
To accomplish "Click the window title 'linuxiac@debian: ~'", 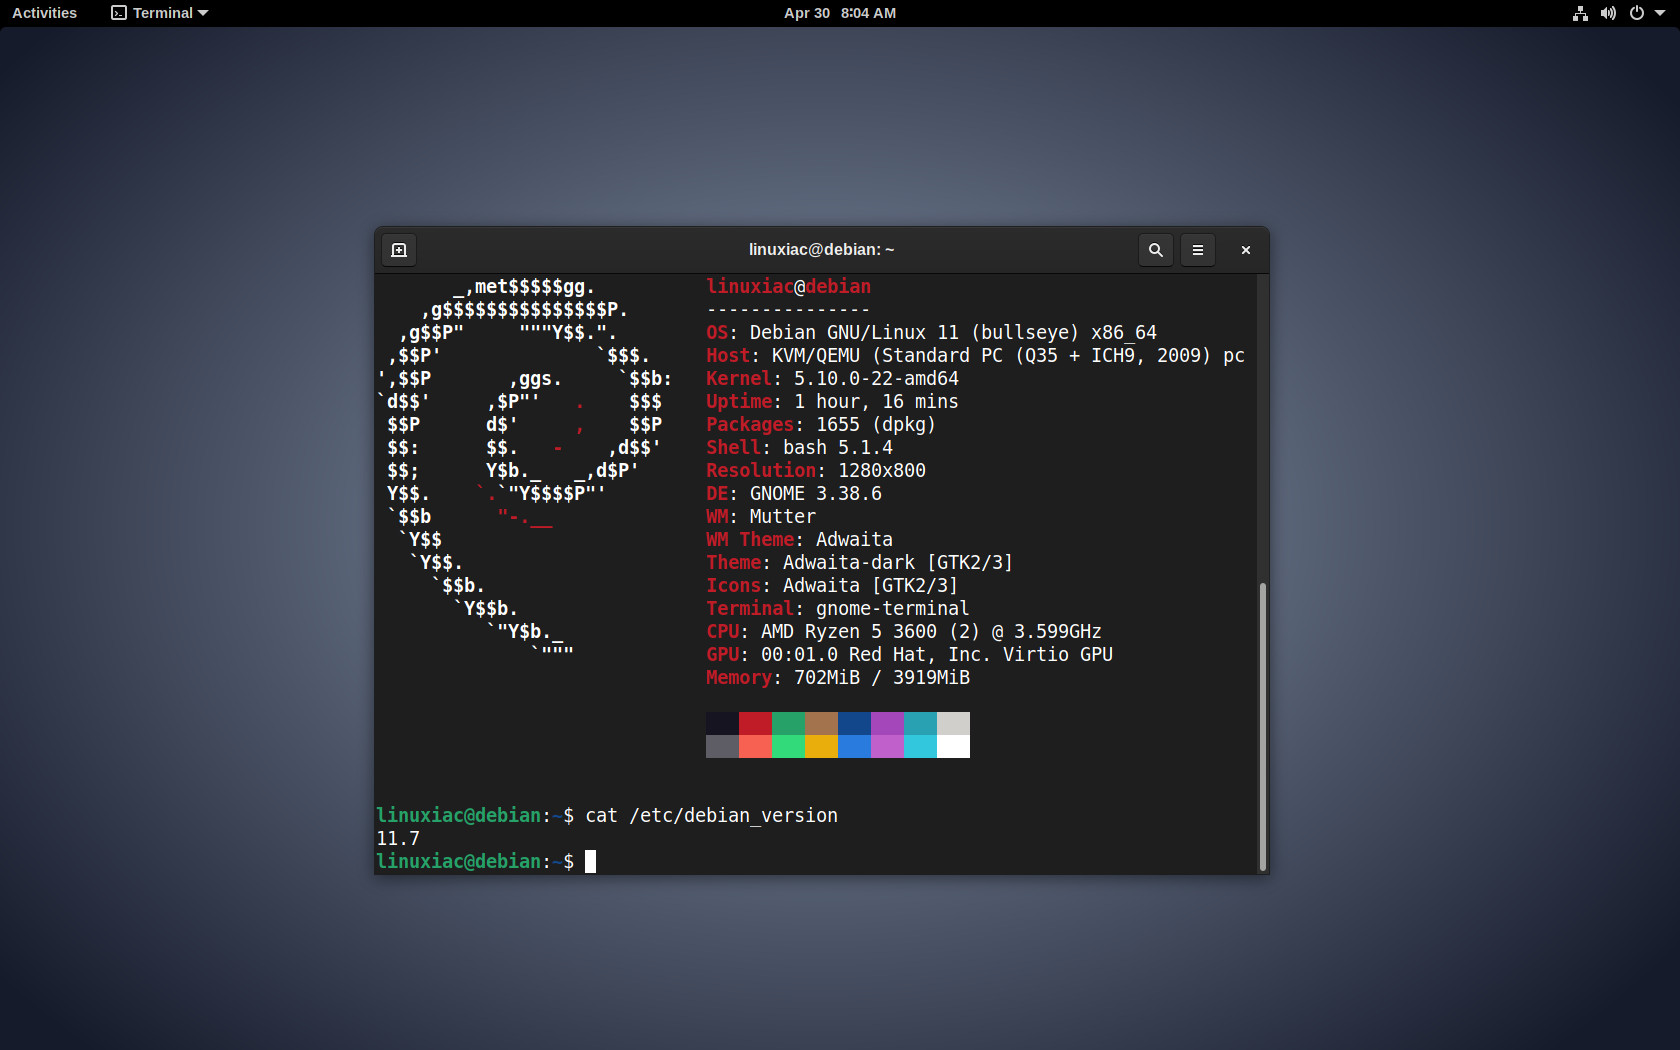I will pyautogui.click(x=821, y=250).
